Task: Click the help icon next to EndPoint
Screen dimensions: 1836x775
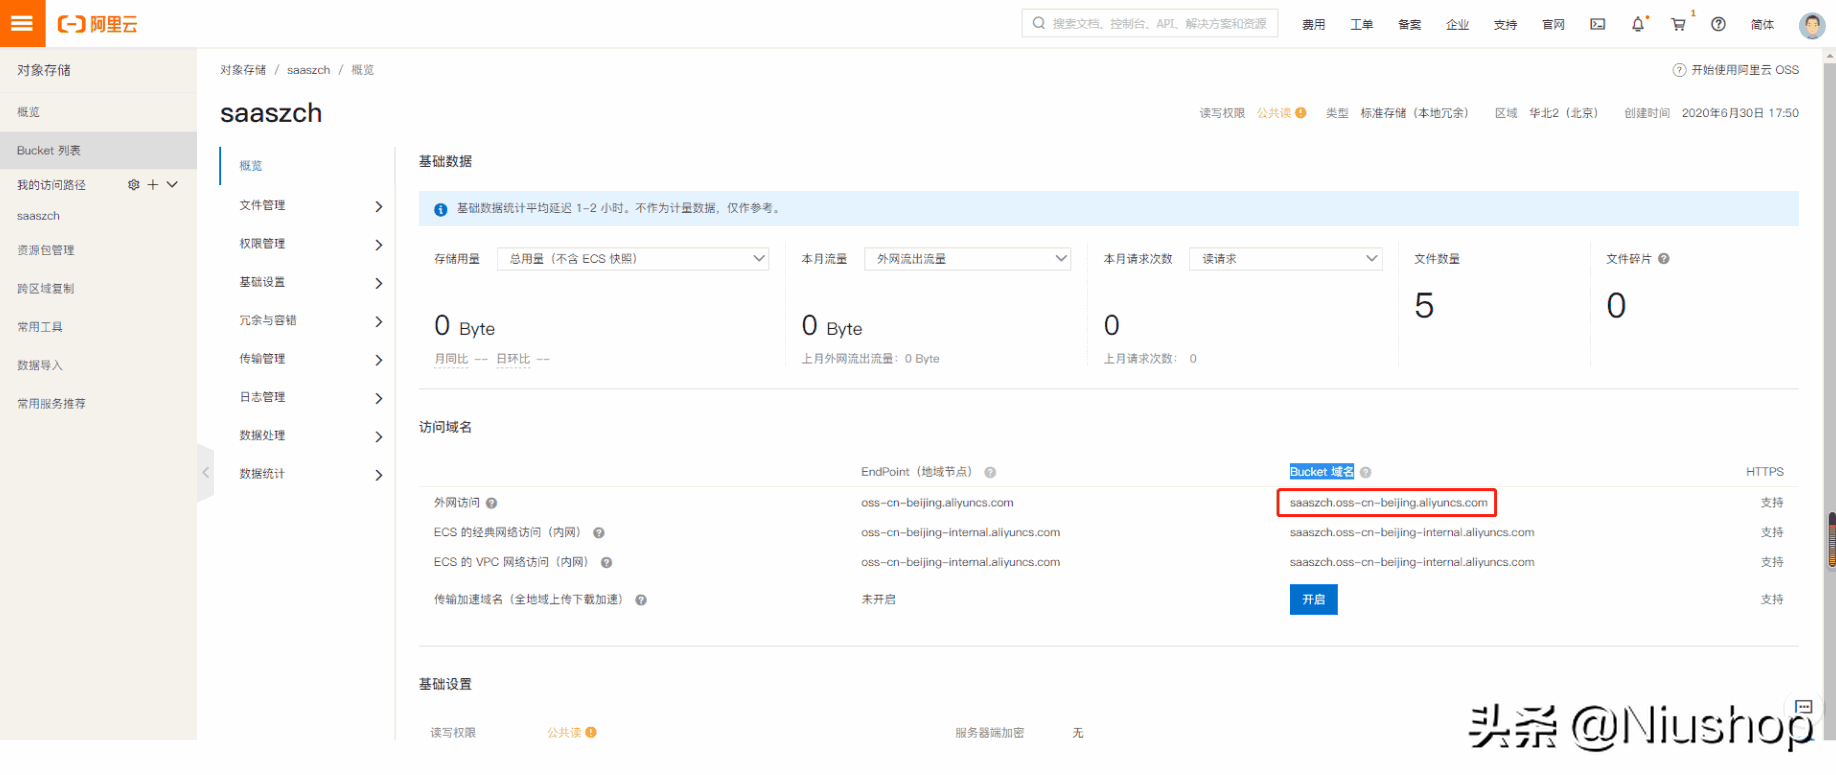Action: [x=990, y=472]
